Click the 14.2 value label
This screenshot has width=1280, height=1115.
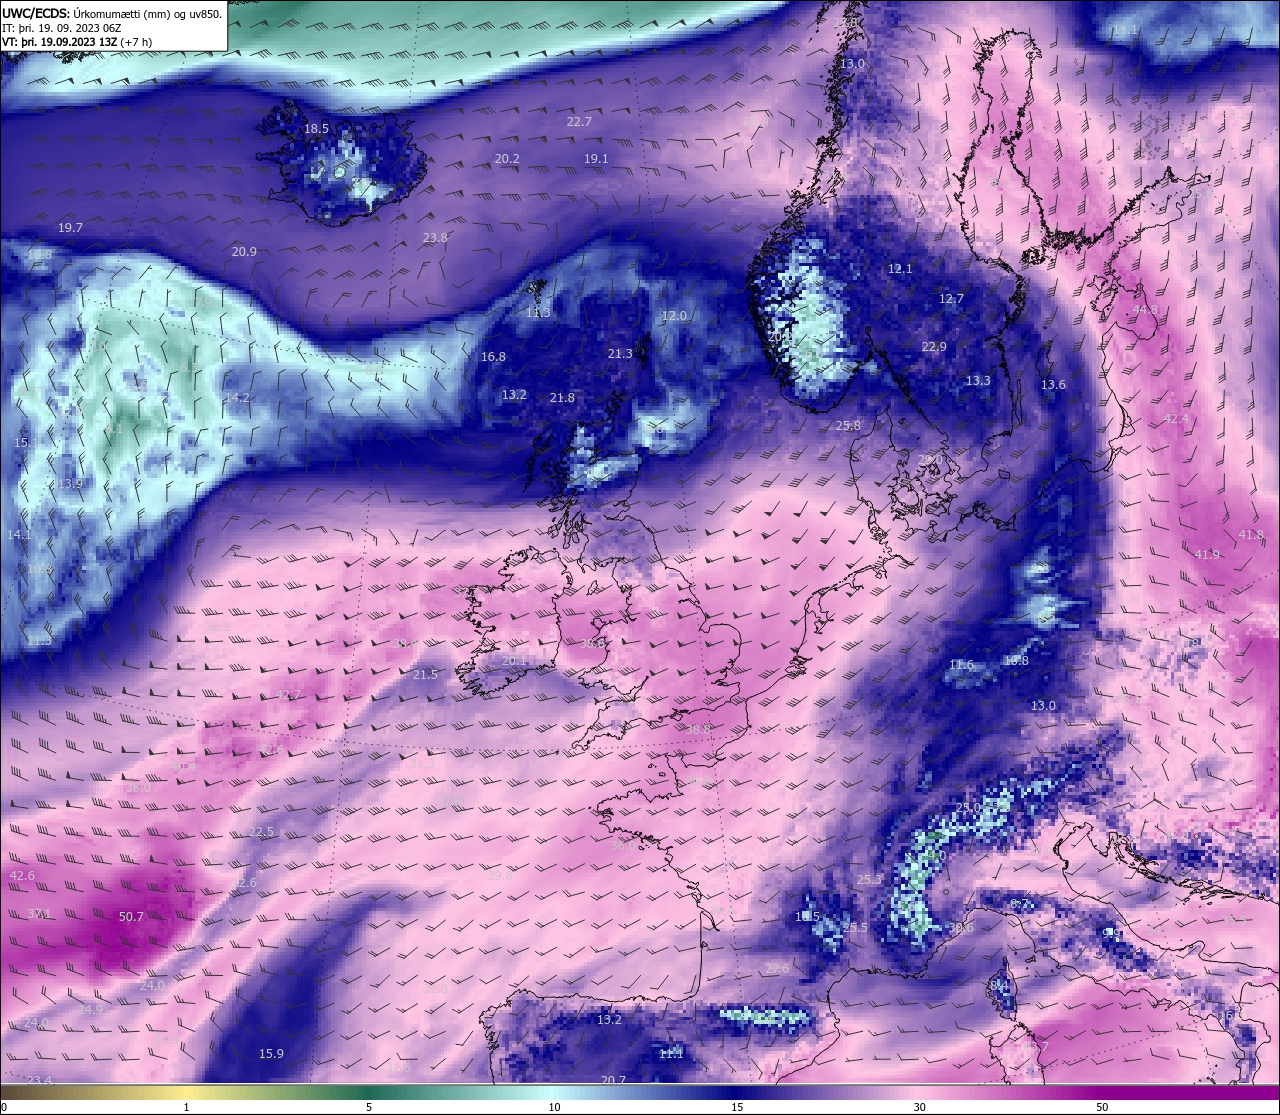237,398
